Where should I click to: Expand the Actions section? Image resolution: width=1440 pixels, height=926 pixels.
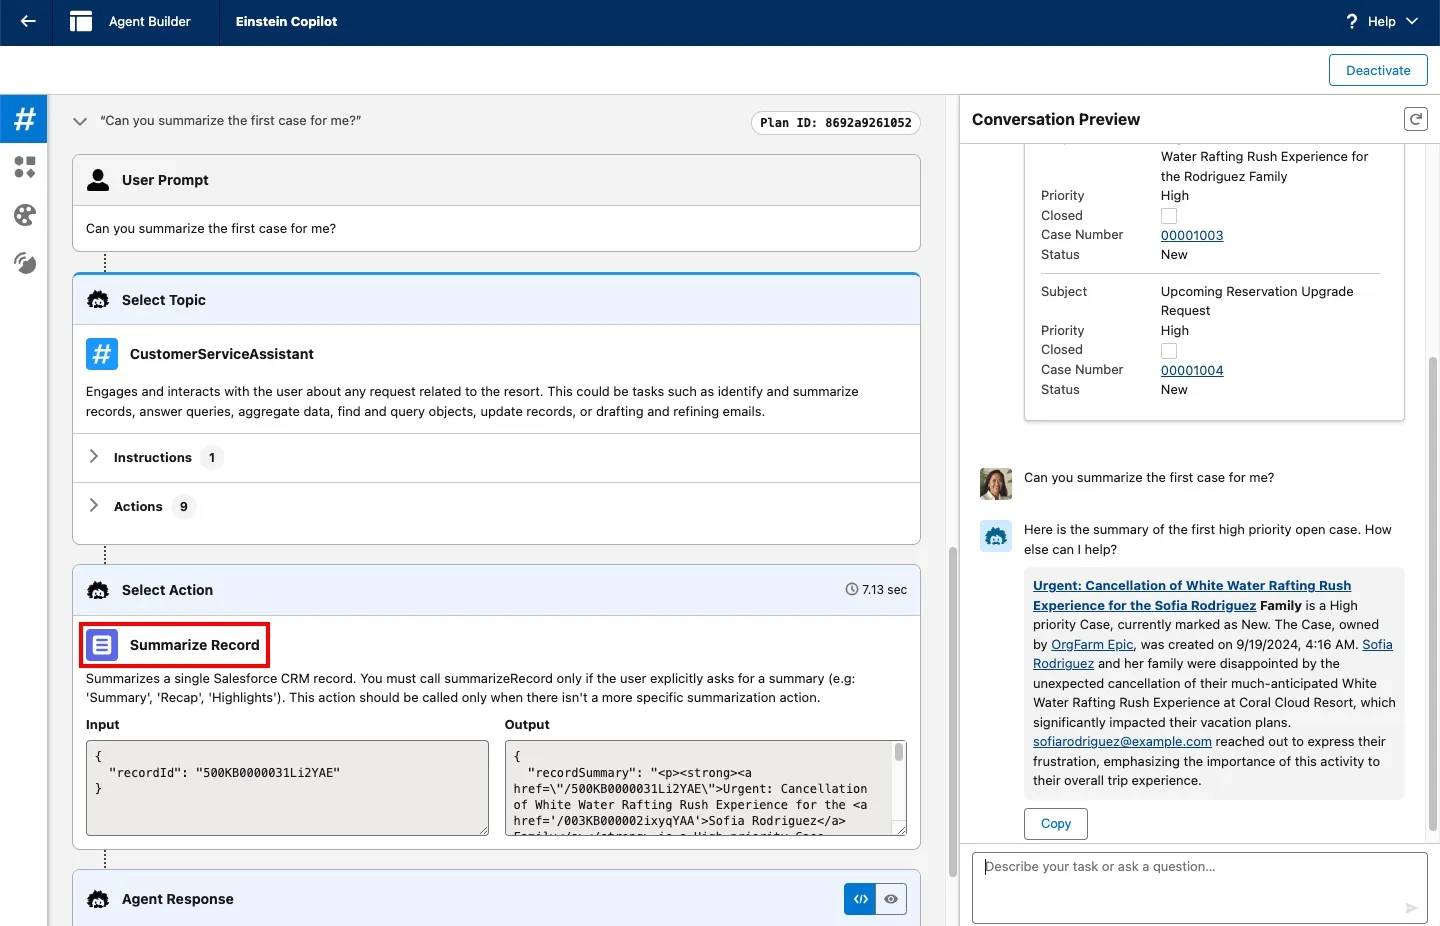tap(94, 506)
